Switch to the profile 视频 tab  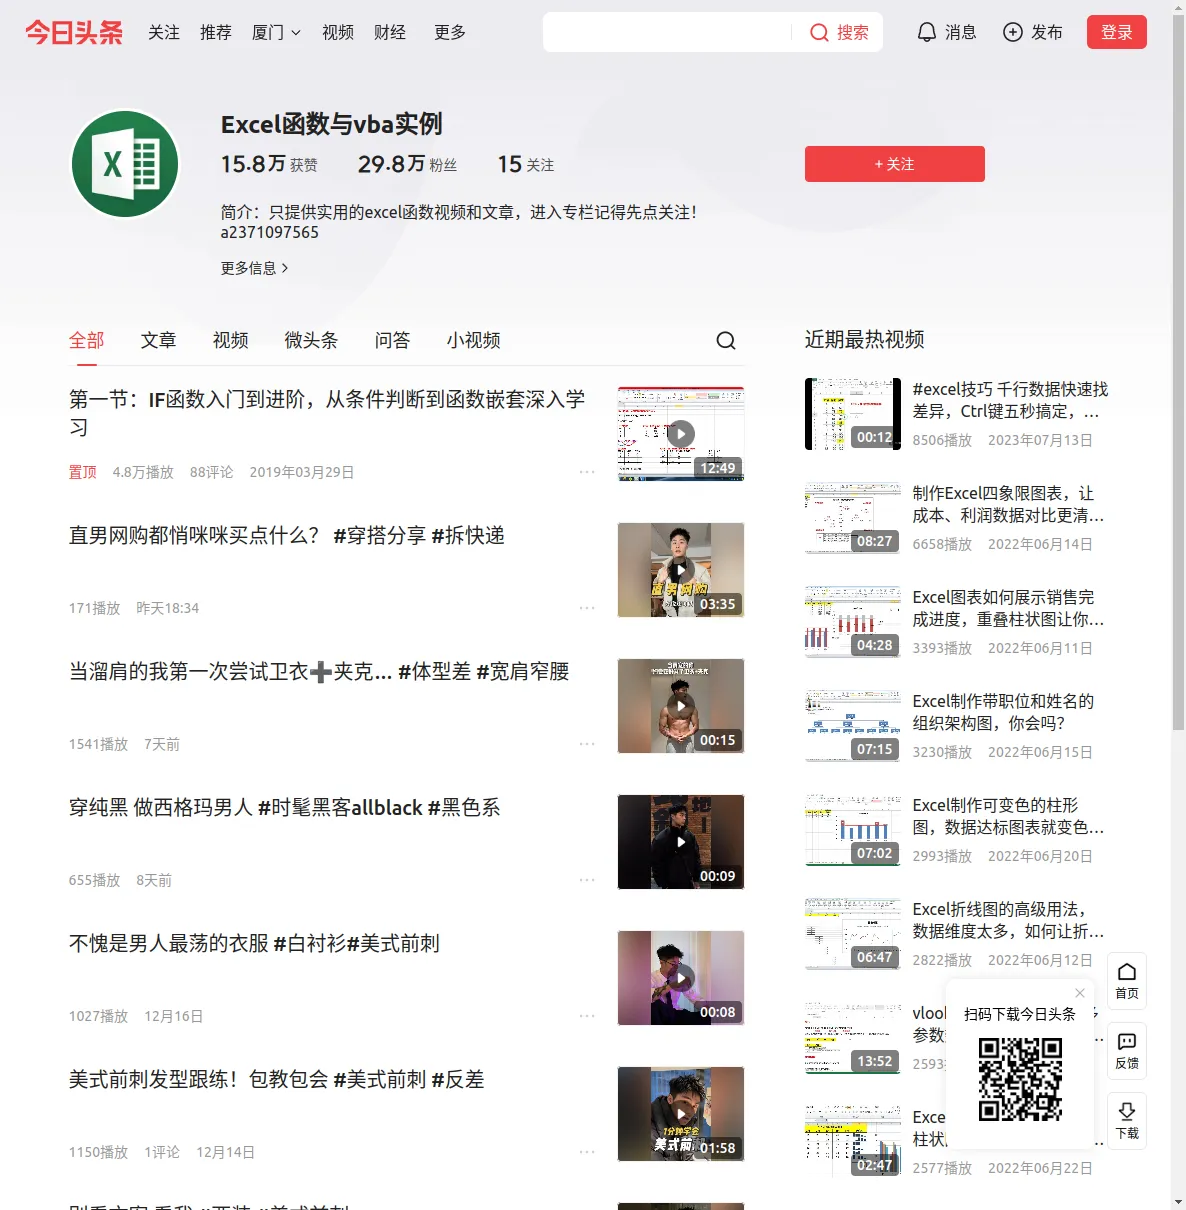(x=230, y=340)
